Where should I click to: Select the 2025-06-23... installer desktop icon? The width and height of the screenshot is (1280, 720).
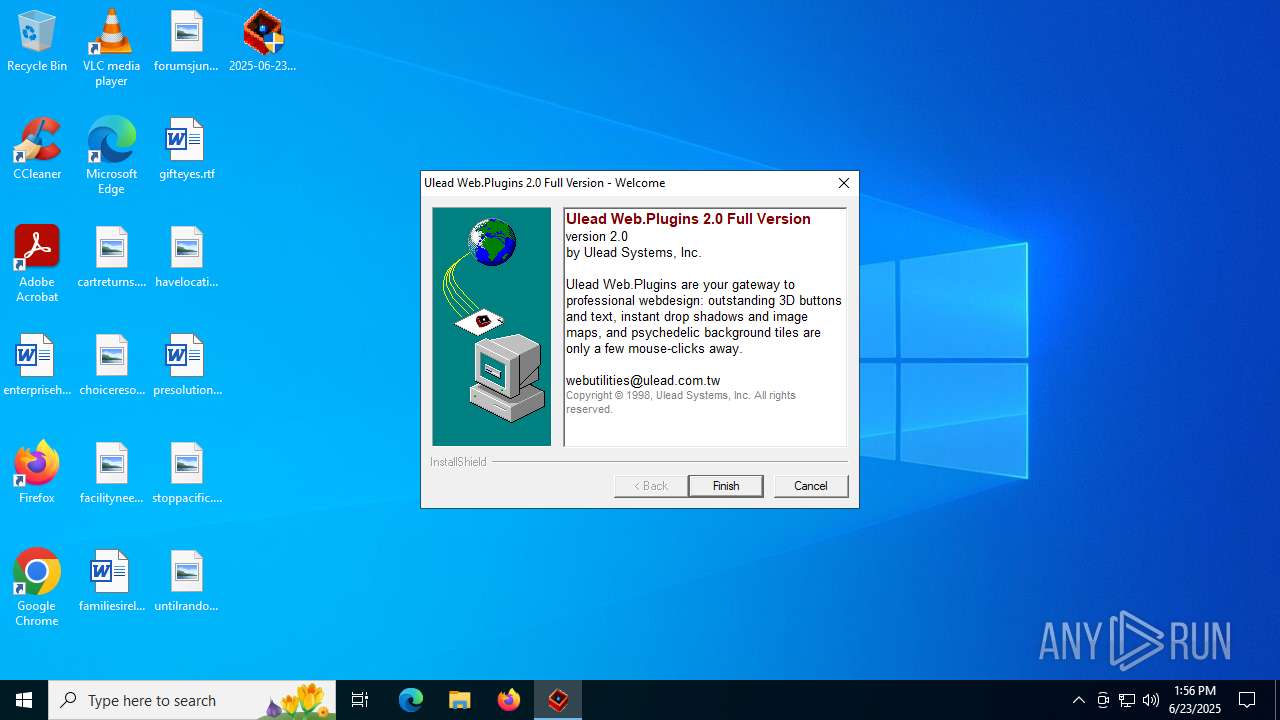point(262,42)
